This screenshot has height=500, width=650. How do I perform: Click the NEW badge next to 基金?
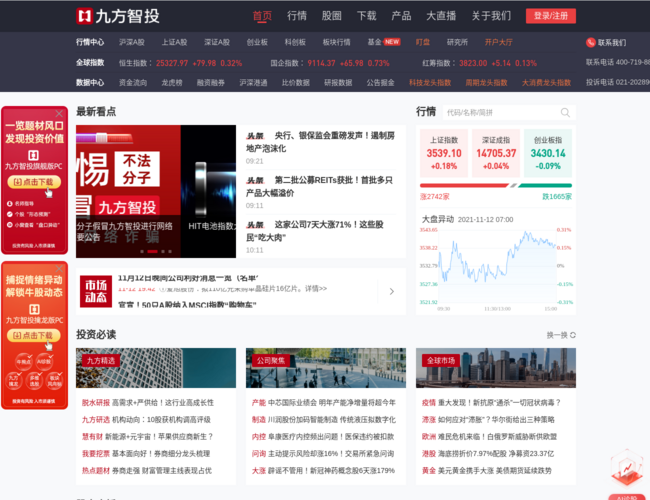[x=392, y=42]
